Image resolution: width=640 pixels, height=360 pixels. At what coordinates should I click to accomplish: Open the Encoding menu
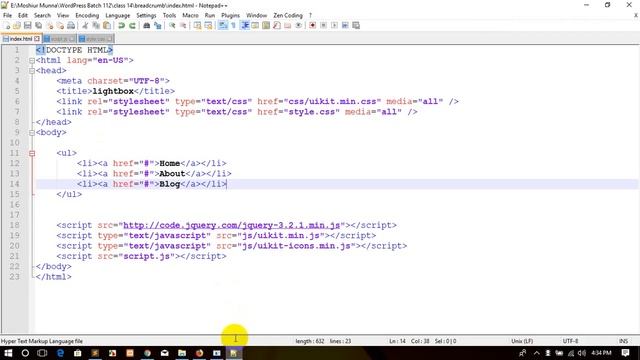click(x=87, y=15)
